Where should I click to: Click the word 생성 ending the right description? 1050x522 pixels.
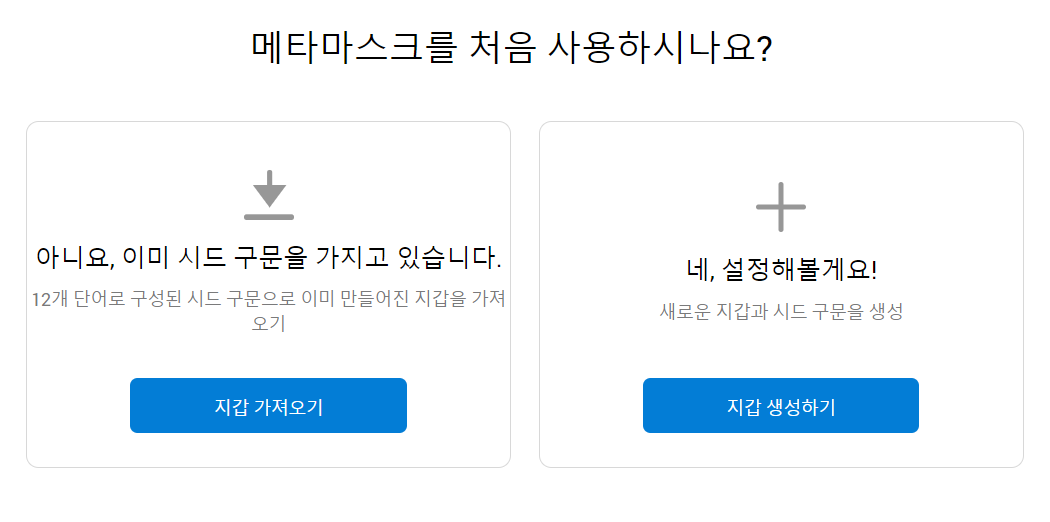[888, 311]
